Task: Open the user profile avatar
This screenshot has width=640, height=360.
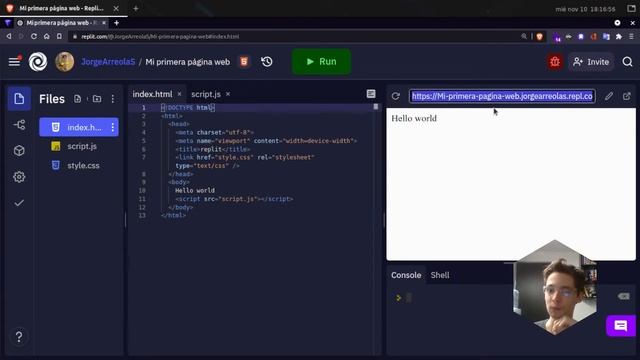Action: pyautogui.click(x=64, y=62)
